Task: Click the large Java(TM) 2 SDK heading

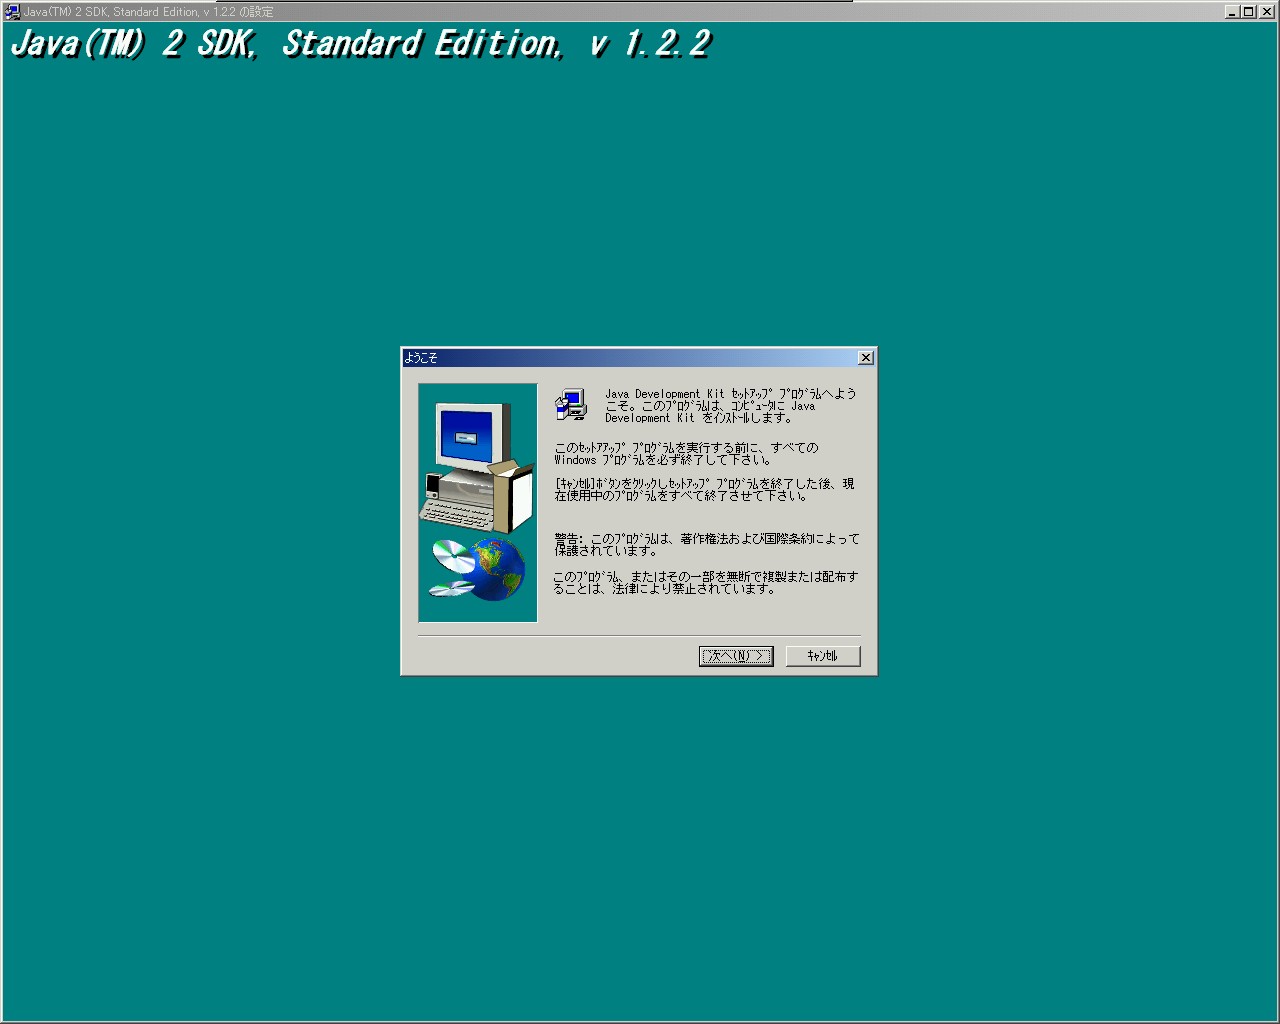Action: (x=360, y=44)
